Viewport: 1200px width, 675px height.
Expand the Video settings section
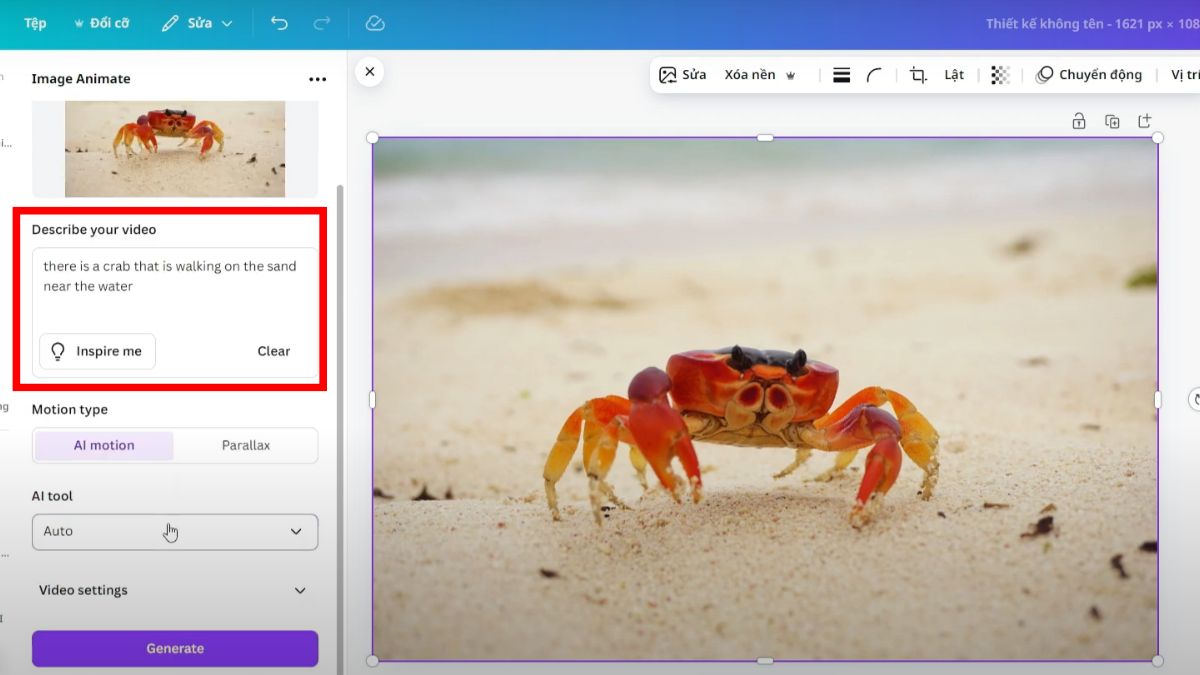[x=174, y=590]
